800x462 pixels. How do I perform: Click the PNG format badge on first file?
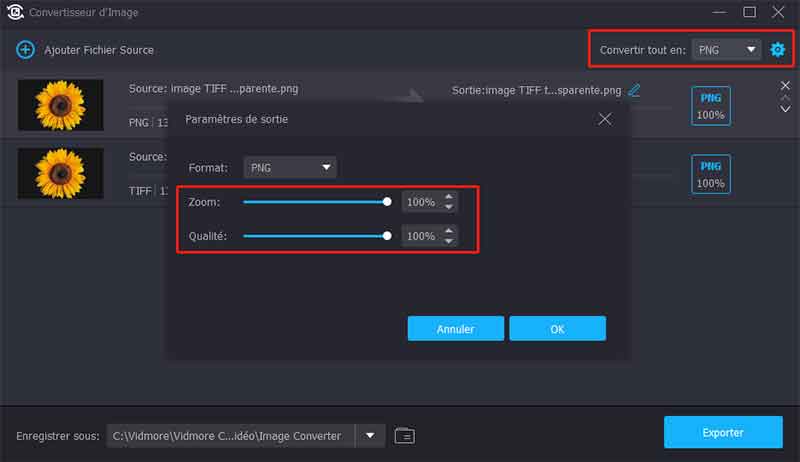pos(711,105)
